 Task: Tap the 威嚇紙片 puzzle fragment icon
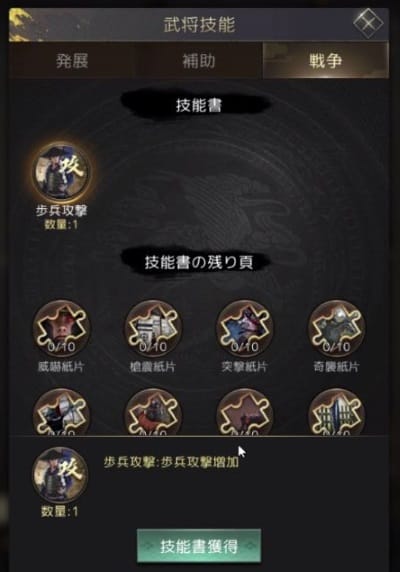61,328
